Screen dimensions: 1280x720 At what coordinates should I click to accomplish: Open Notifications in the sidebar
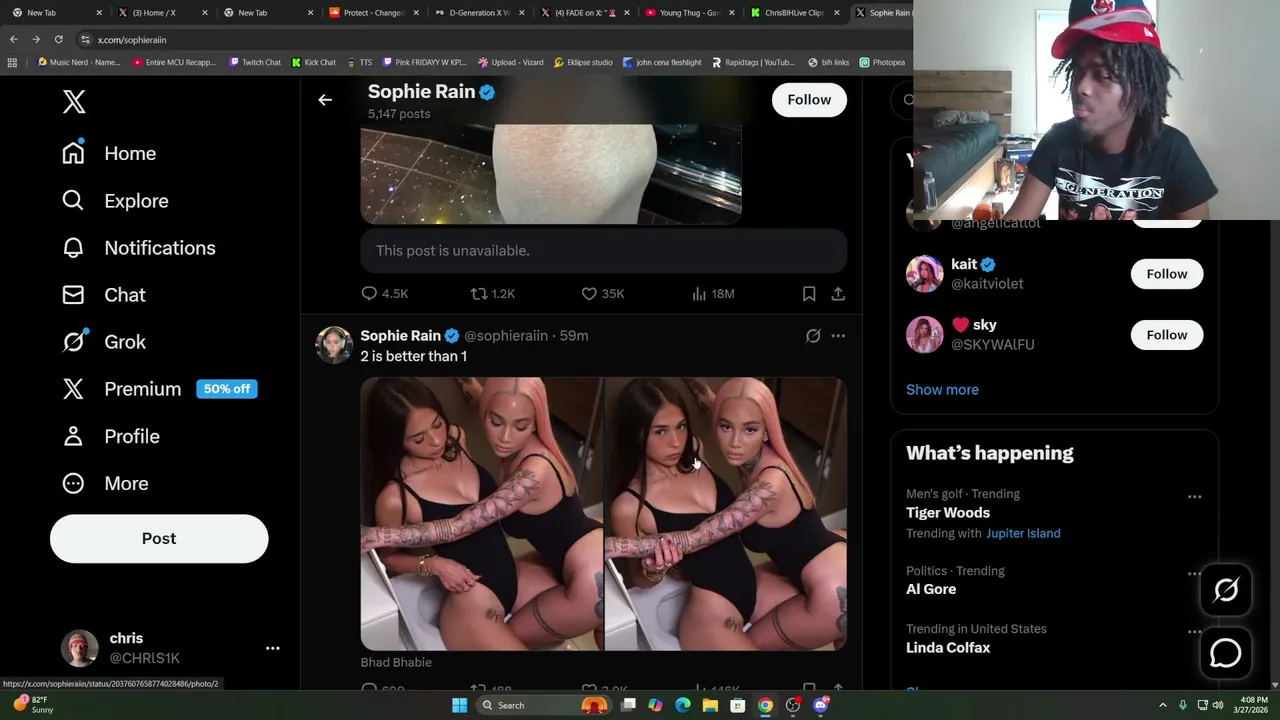coord(138,248)
